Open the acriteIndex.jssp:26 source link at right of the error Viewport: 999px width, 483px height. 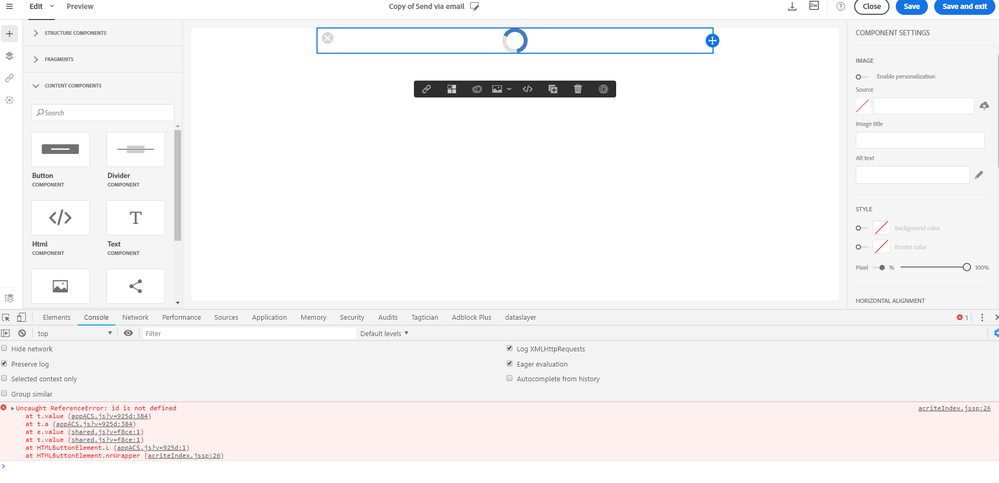coord(954,408)
